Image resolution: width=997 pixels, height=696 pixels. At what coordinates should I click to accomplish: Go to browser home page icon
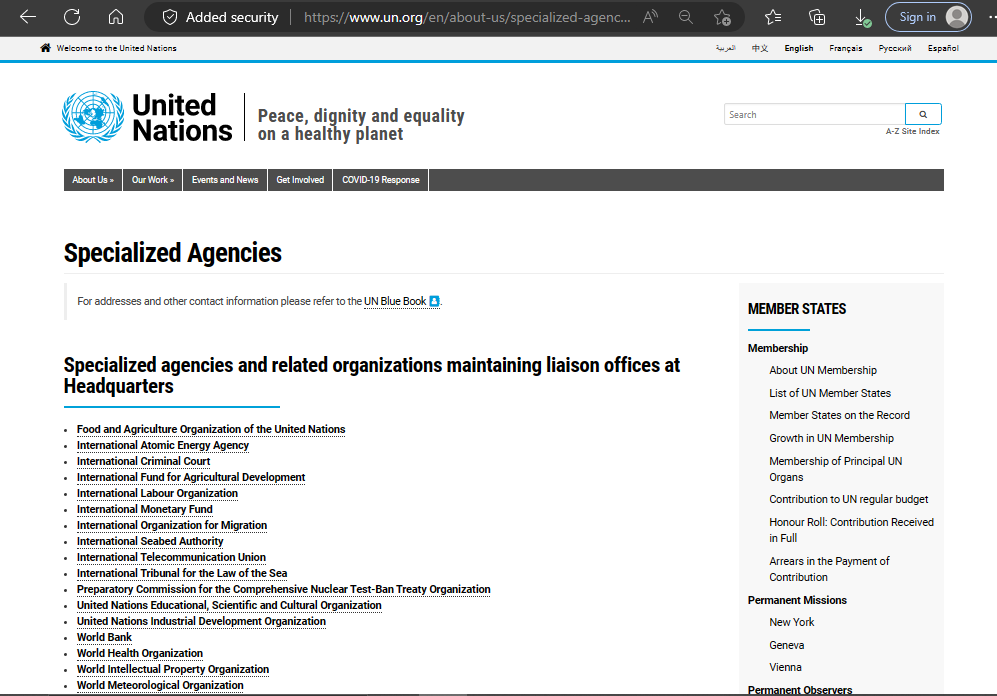[116, 17]
